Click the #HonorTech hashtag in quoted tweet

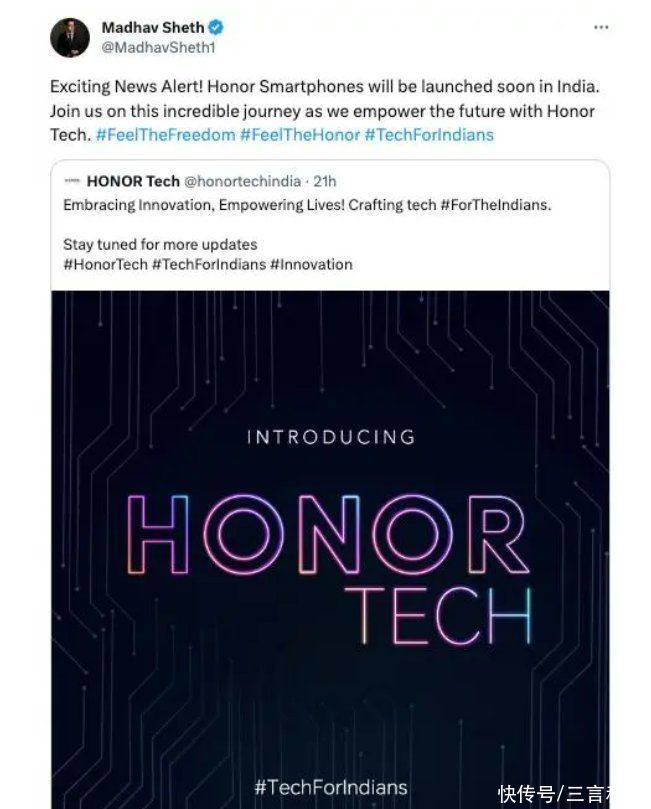click(105, 264)
